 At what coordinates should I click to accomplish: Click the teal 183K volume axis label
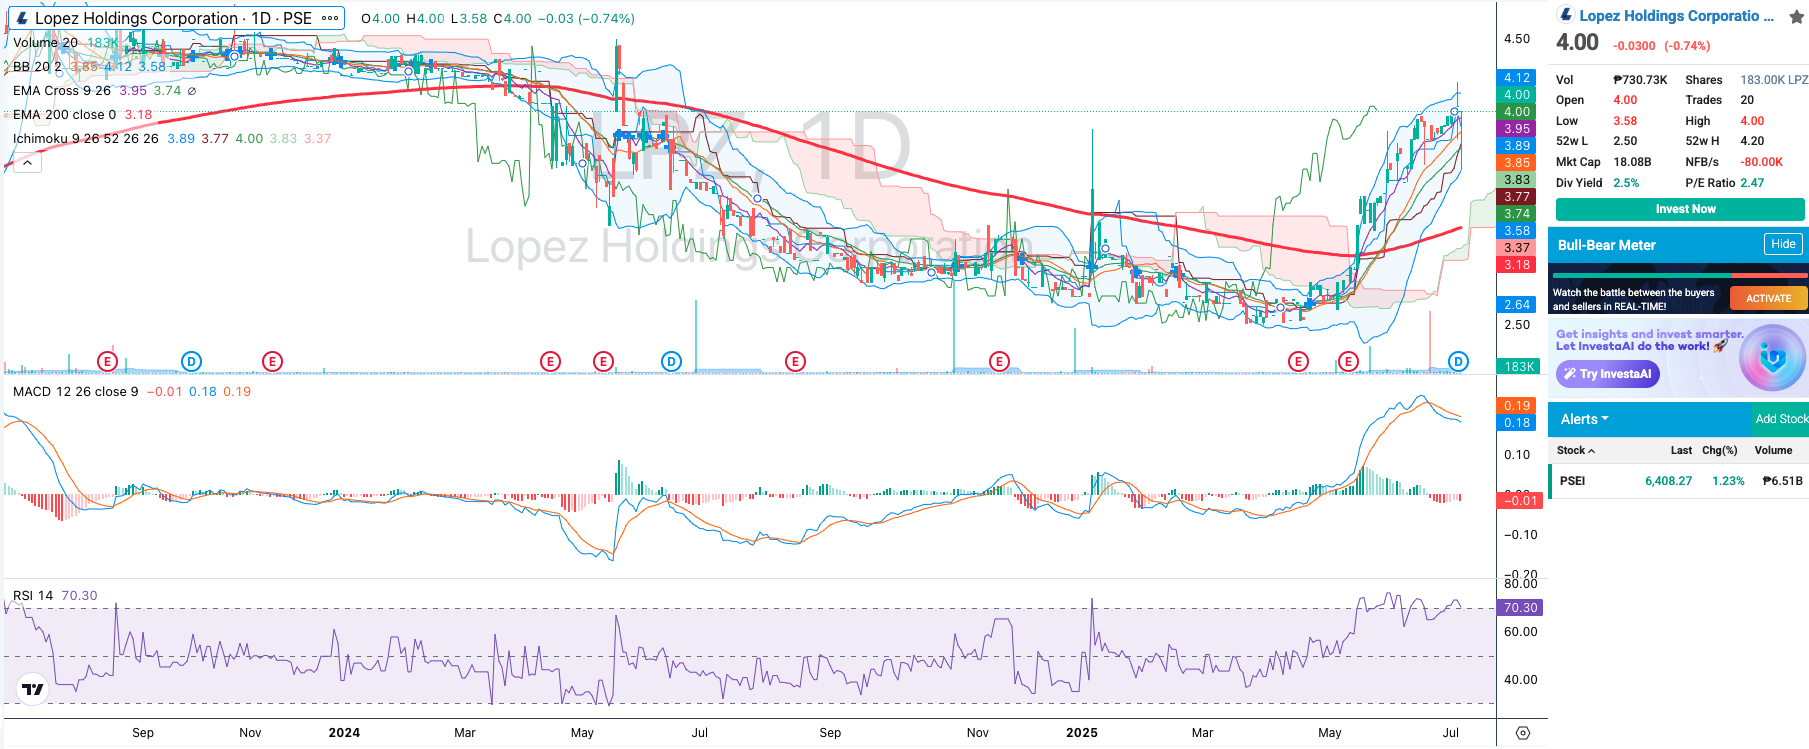pyautogui.click(x=1520, y=367)
